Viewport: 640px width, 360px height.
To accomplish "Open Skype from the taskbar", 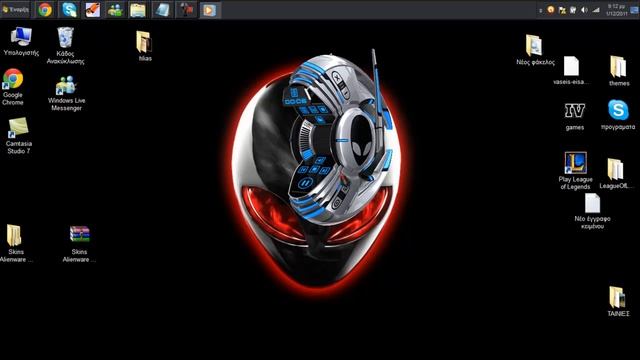I will click(x=69, y=10).
